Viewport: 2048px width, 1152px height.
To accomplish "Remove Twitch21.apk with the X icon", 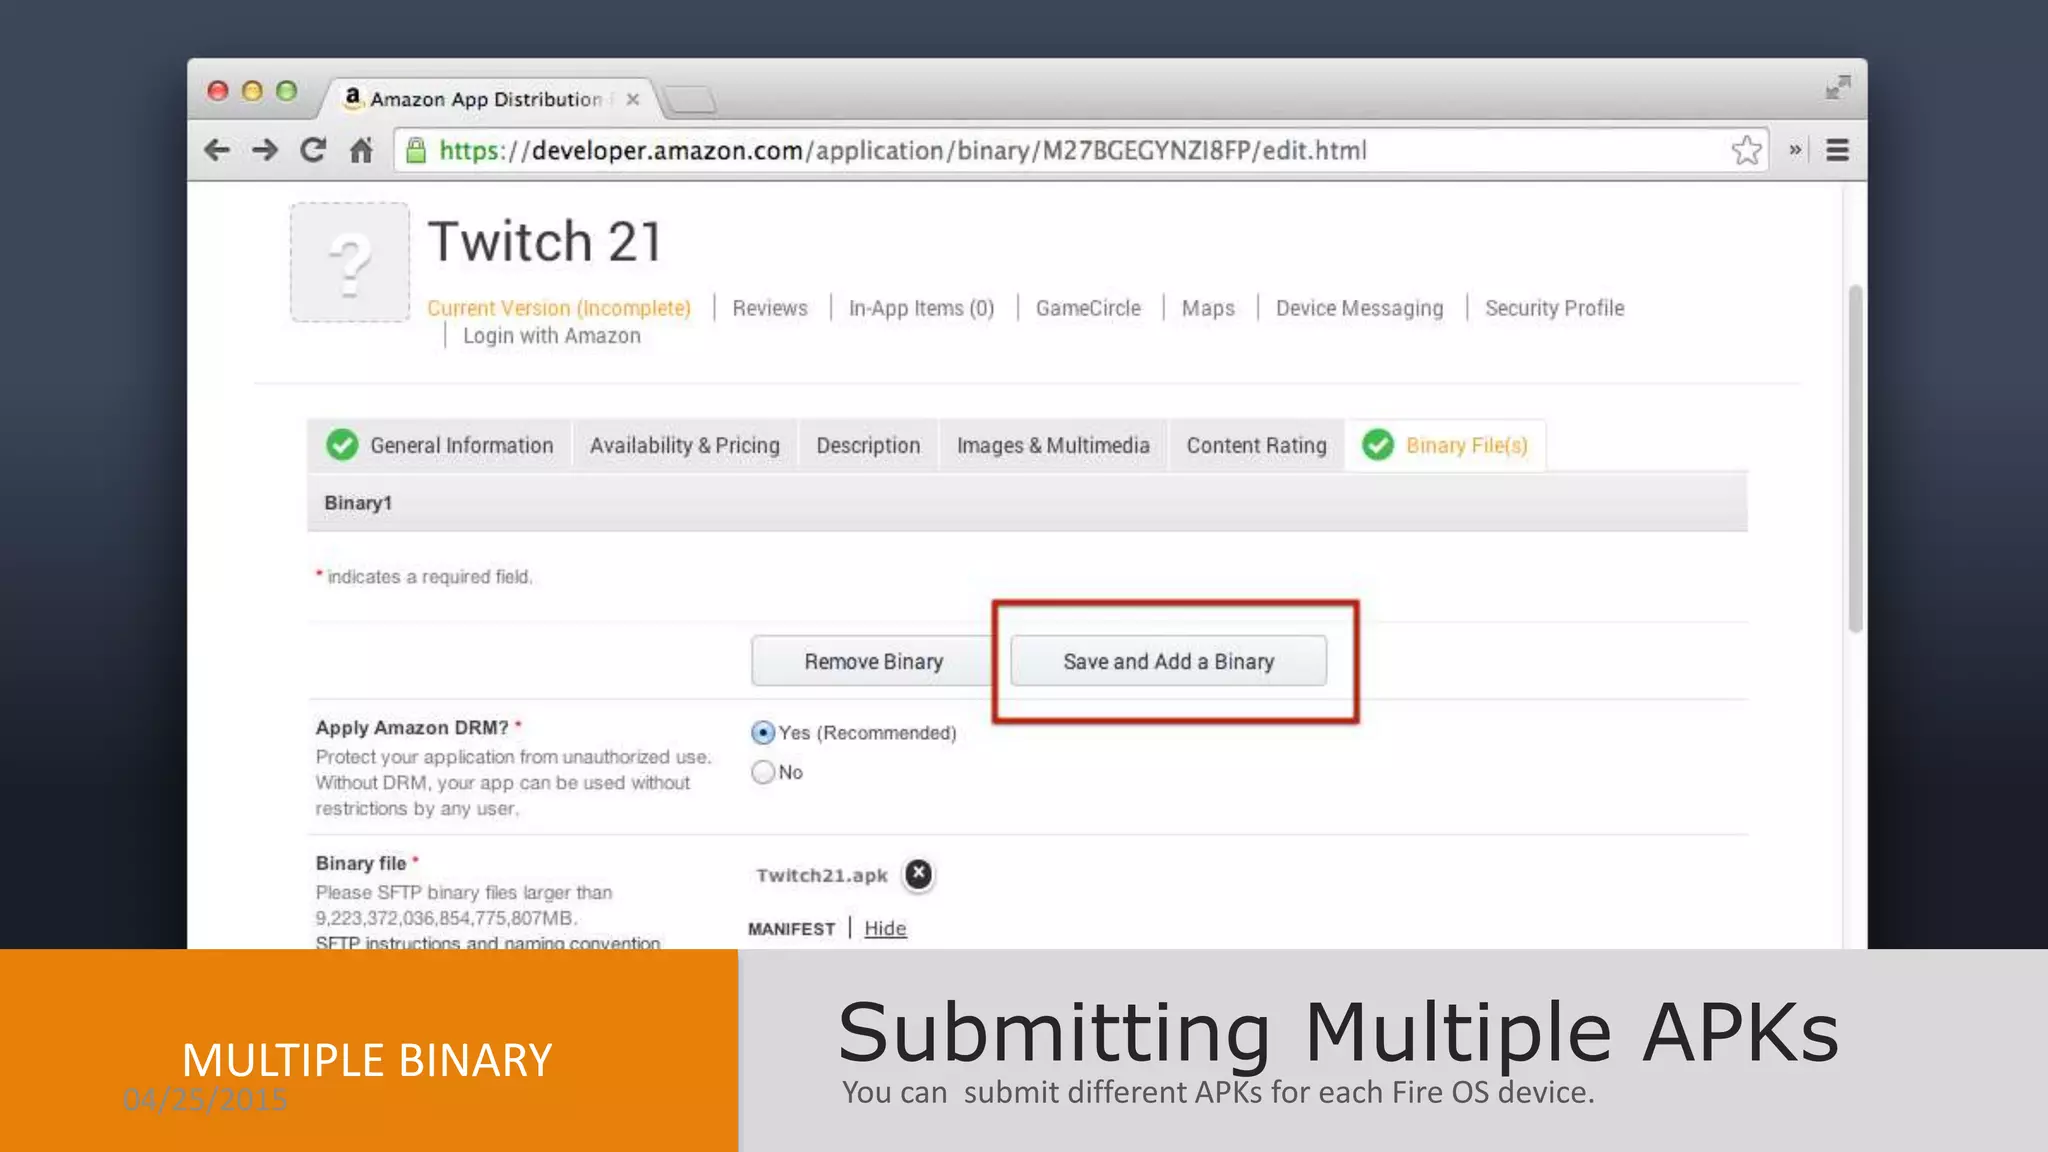I will [x=918, y=874].
